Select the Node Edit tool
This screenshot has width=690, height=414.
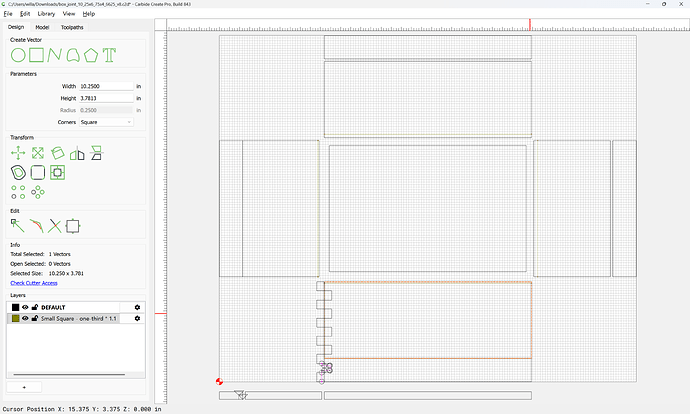[x=18, y=226]
